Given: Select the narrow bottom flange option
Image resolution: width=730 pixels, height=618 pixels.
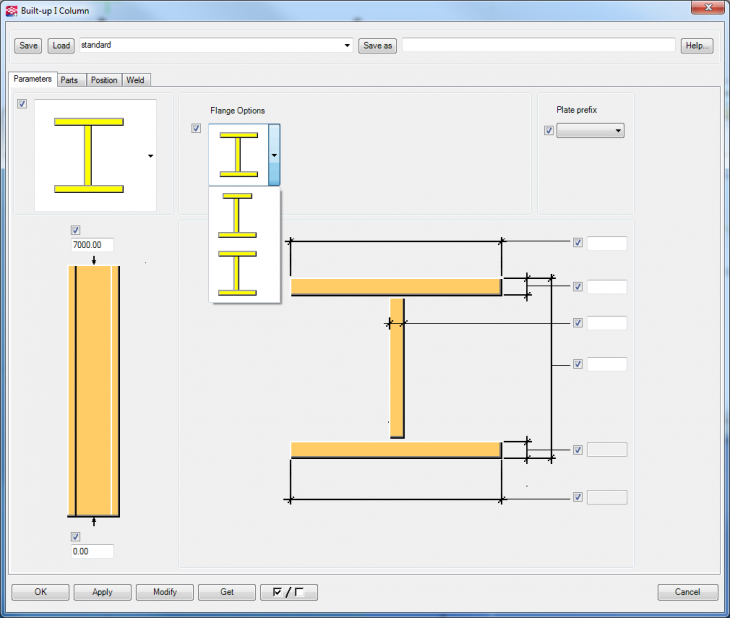Looking at the screenshot, I should point(238,271).
